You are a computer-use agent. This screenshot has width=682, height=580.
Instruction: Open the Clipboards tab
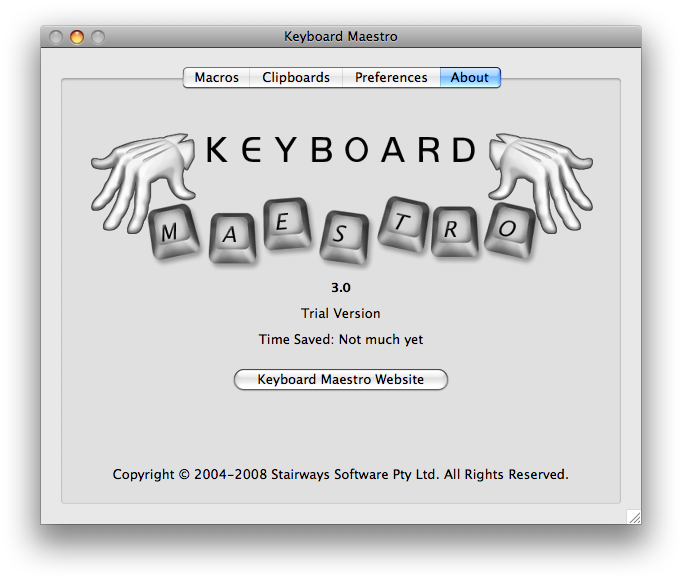296,77
